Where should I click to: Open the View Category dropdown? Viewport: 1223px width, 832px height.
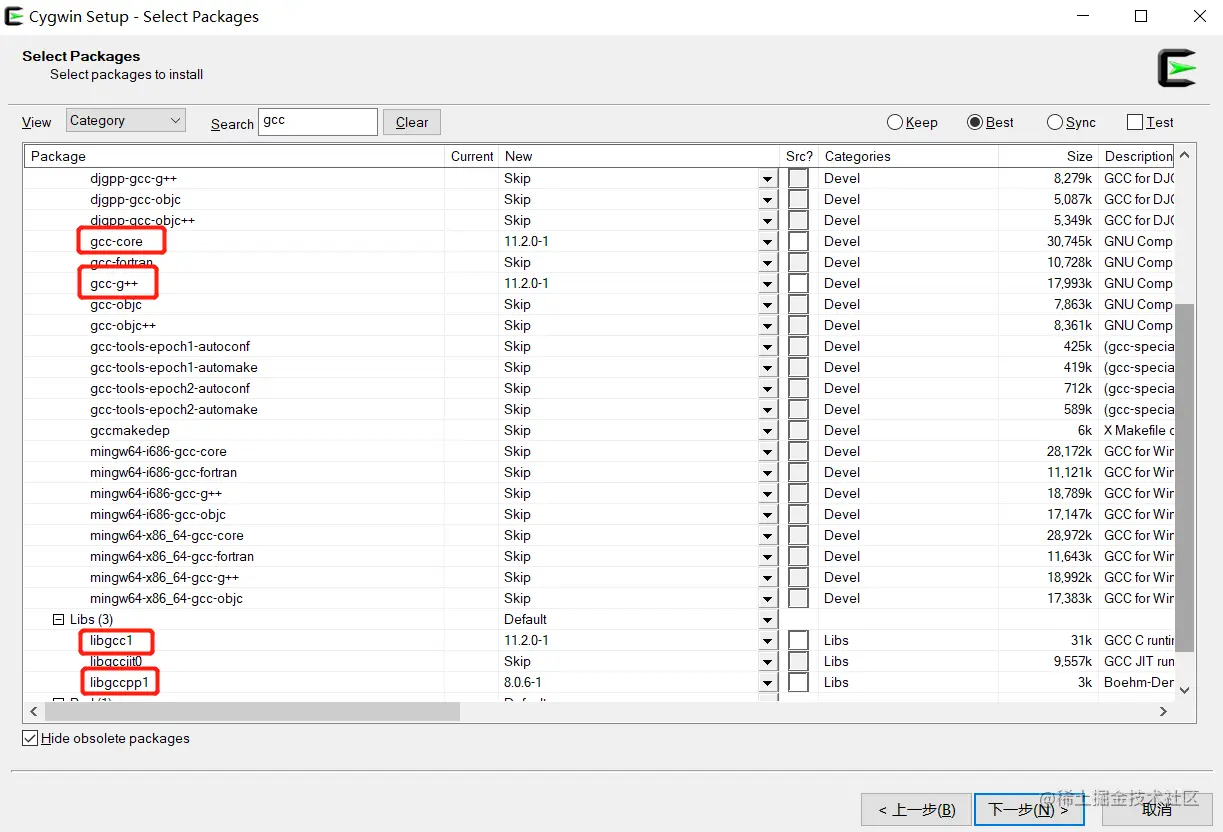tap(126, 121)
